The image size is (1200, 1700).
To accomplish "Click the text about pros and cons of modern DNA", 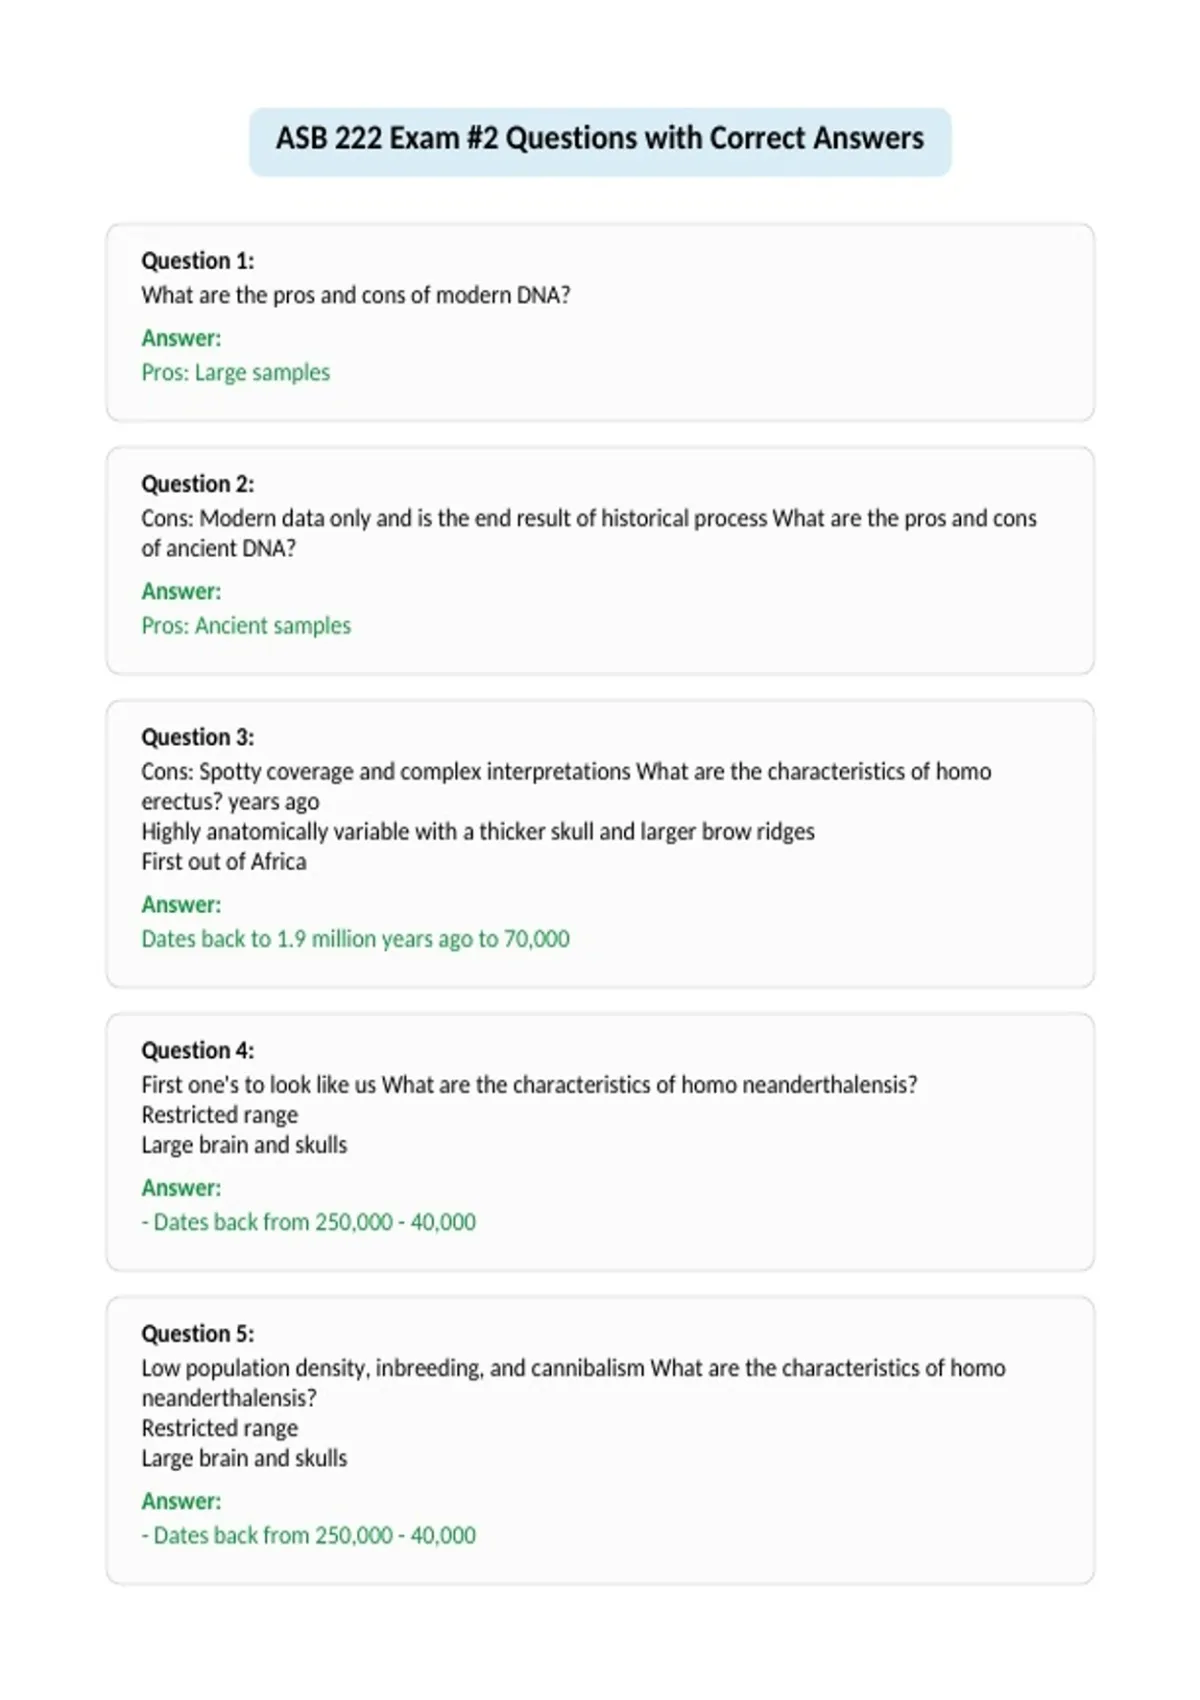I will 355,295.
